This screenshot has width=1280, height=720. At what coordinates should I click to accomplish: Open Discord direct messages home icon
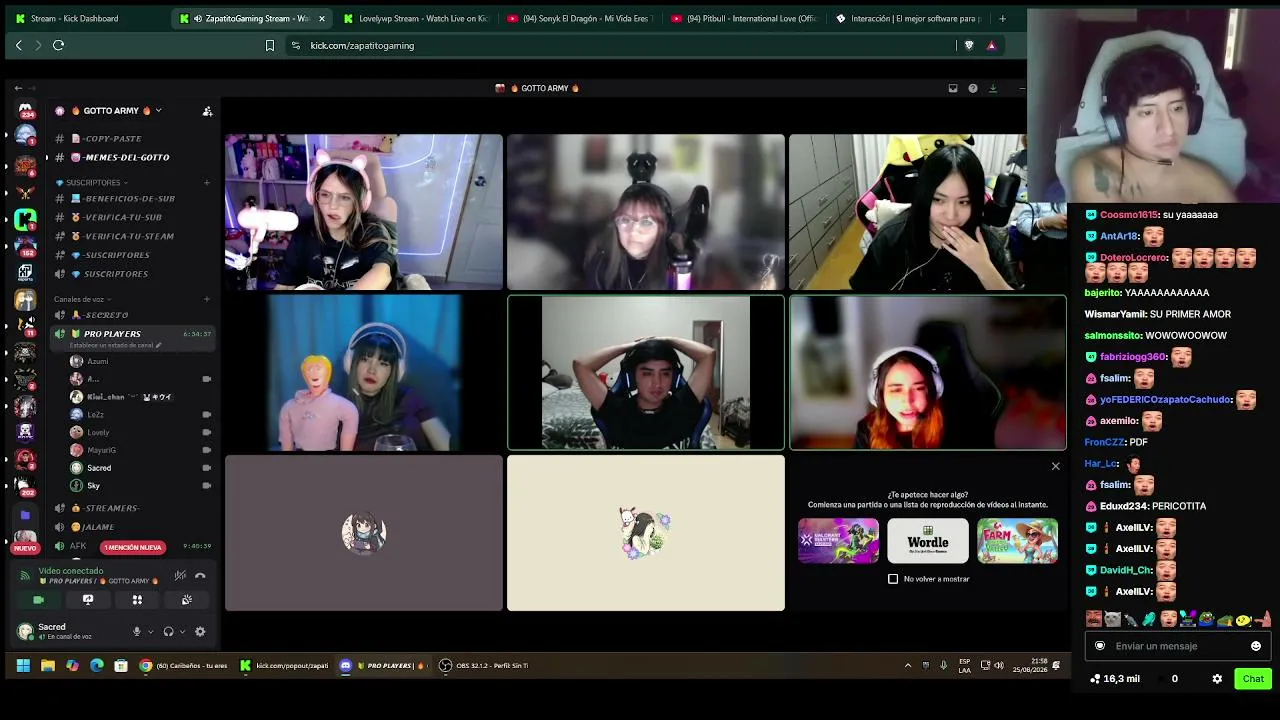click(26, 111)
